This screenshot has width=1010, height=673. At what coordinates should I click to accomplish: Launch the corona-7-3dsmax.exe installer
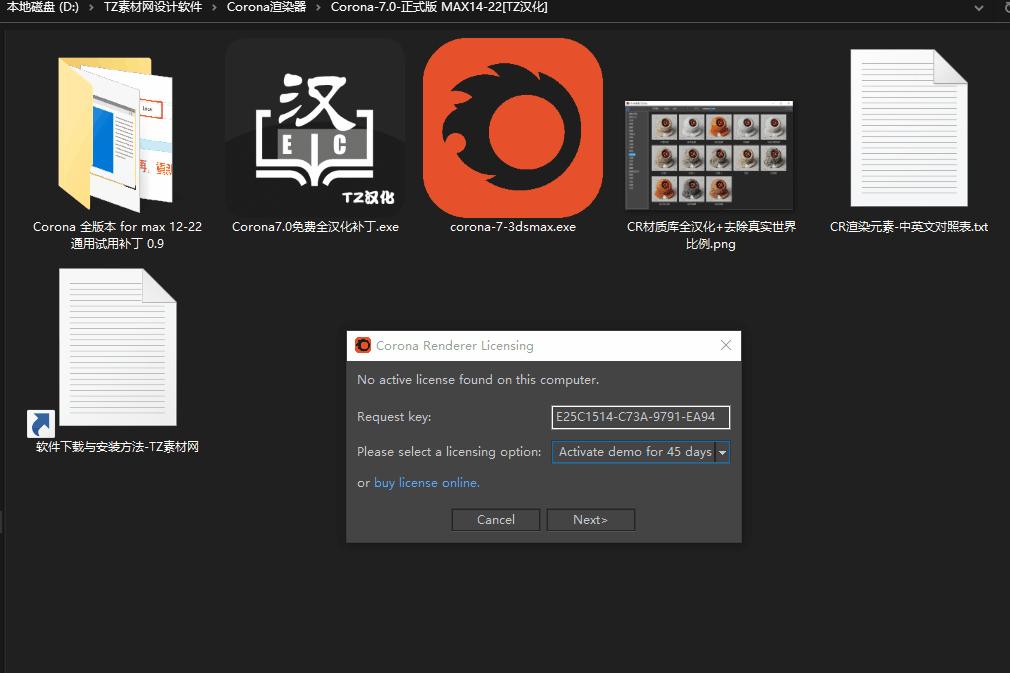[x=512, y=130]
